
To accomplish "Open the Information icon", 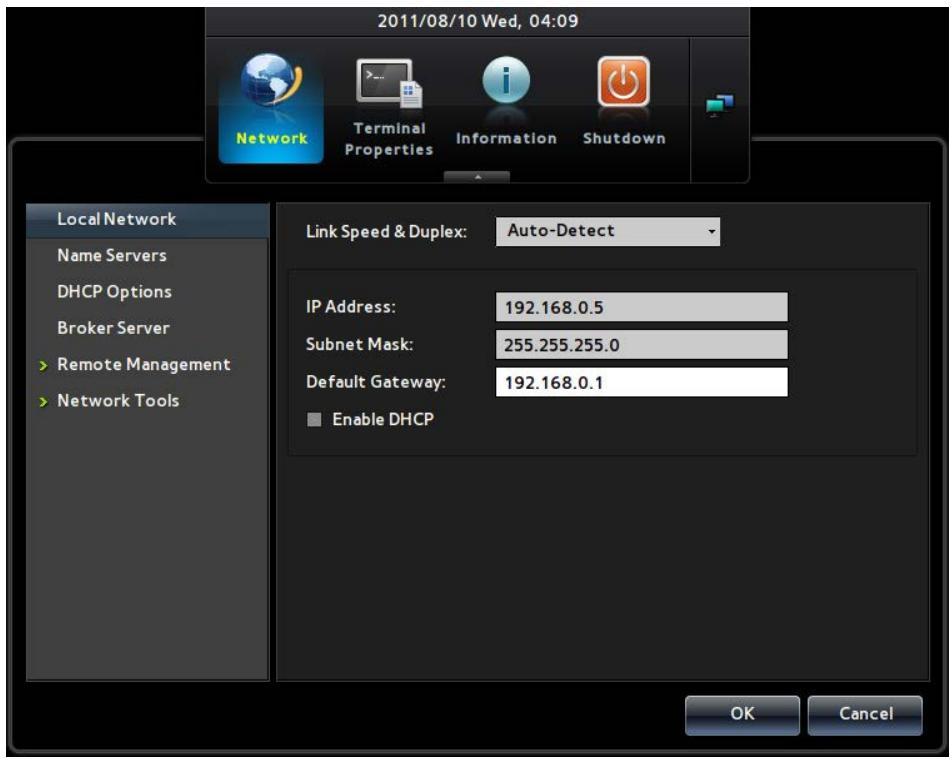I will tap(506, 80).
